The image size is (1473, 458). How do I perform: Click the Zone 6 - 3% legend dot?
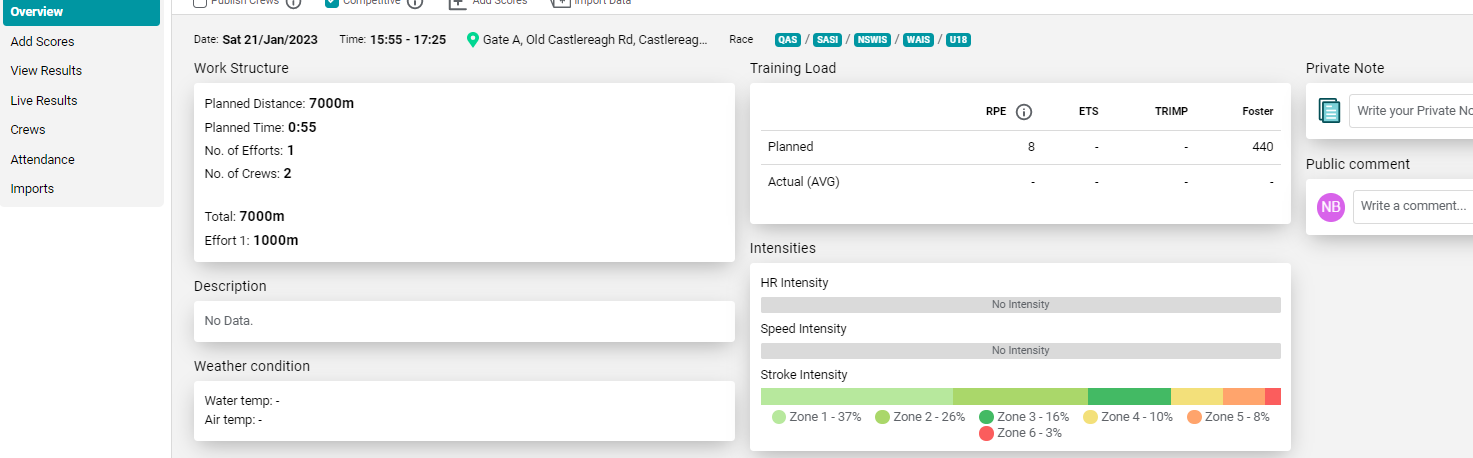(986, 433)
